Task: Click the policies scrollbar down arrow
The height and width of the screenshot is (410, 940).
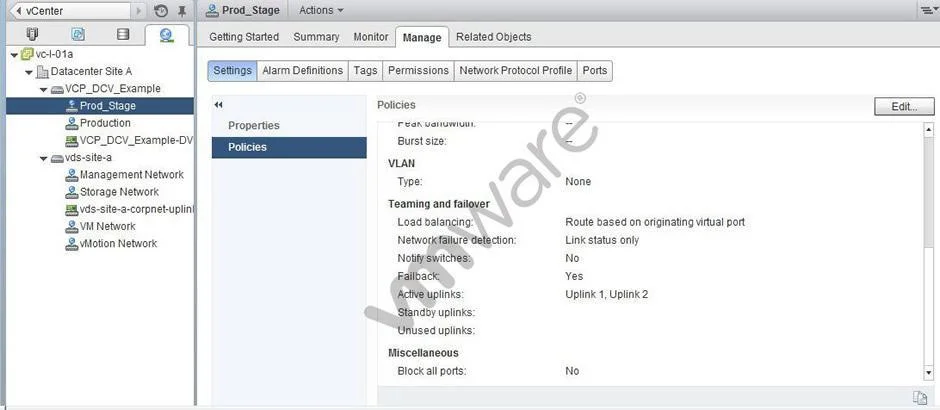Action: coord(929,373)
